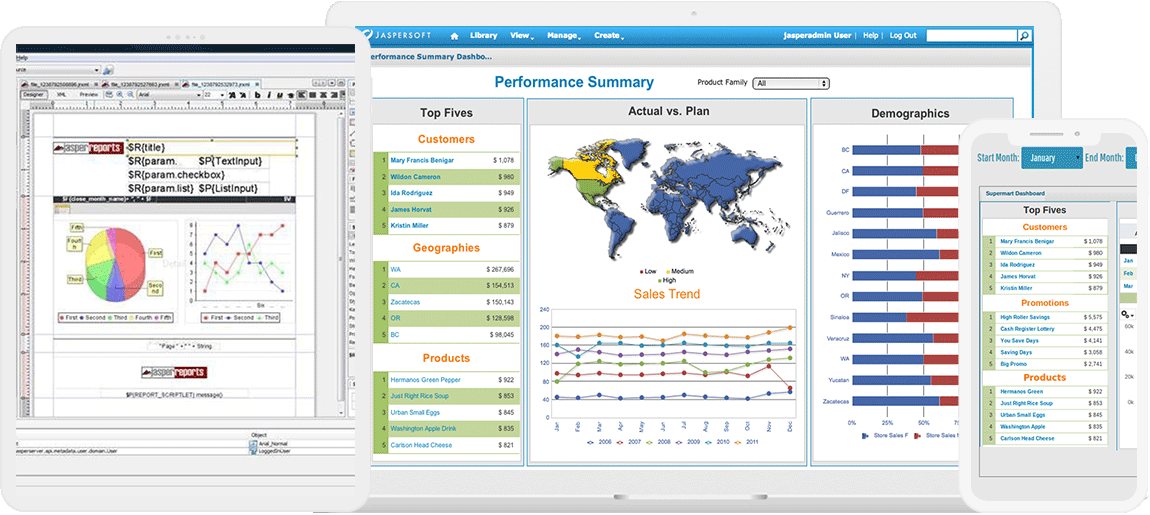Viewport: 1150px width, 515px height.
Task: Select the file_1238792527663.jrxml tab
Action: click(141, 84)
